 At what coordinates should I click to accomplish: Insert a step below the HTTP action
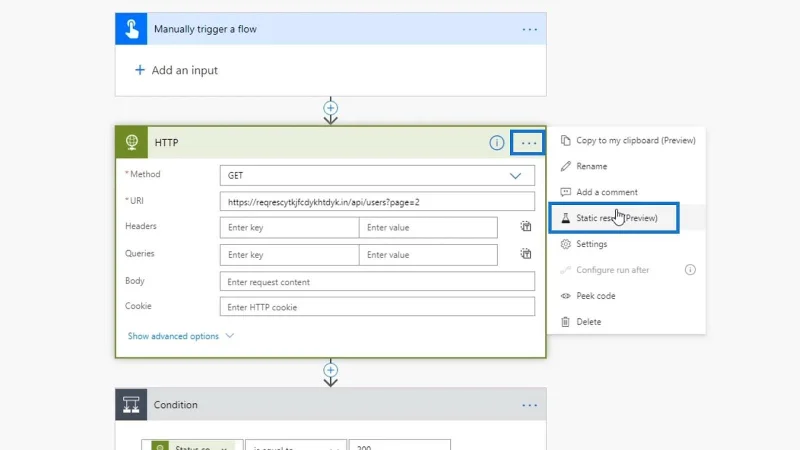click(x=331, y=370)
